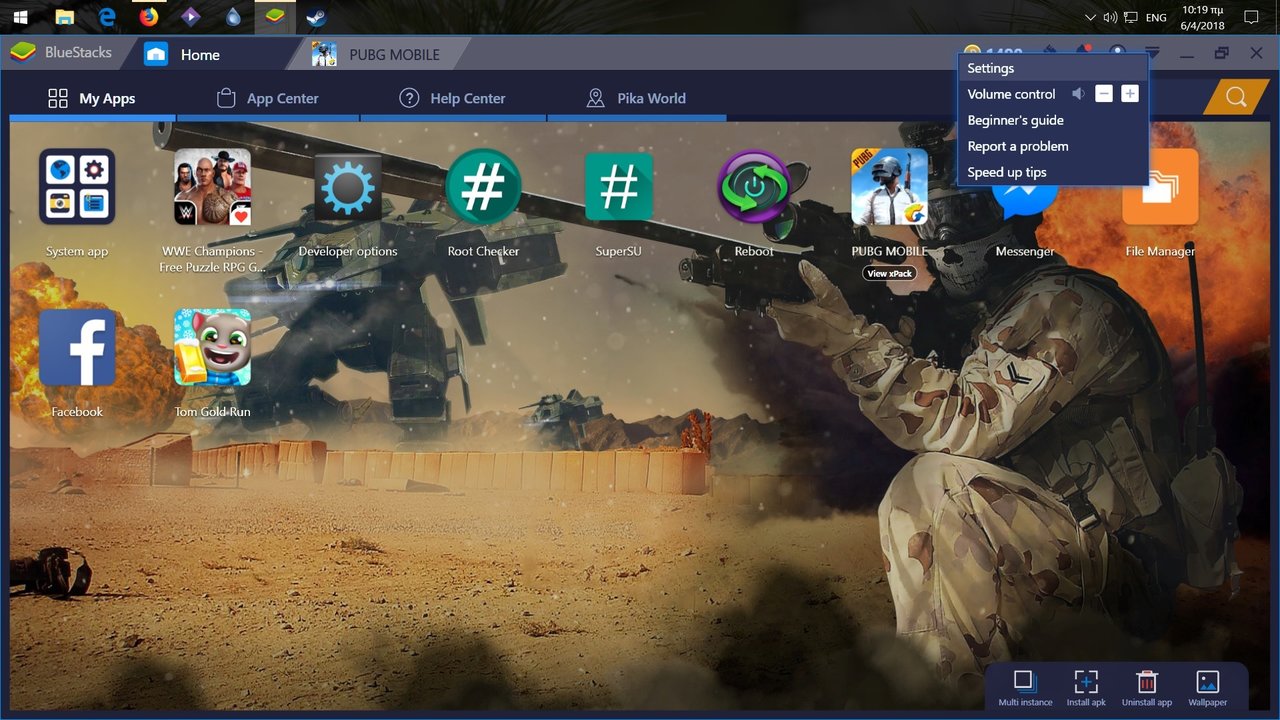Launch Root Checker app

click(483, 187)
